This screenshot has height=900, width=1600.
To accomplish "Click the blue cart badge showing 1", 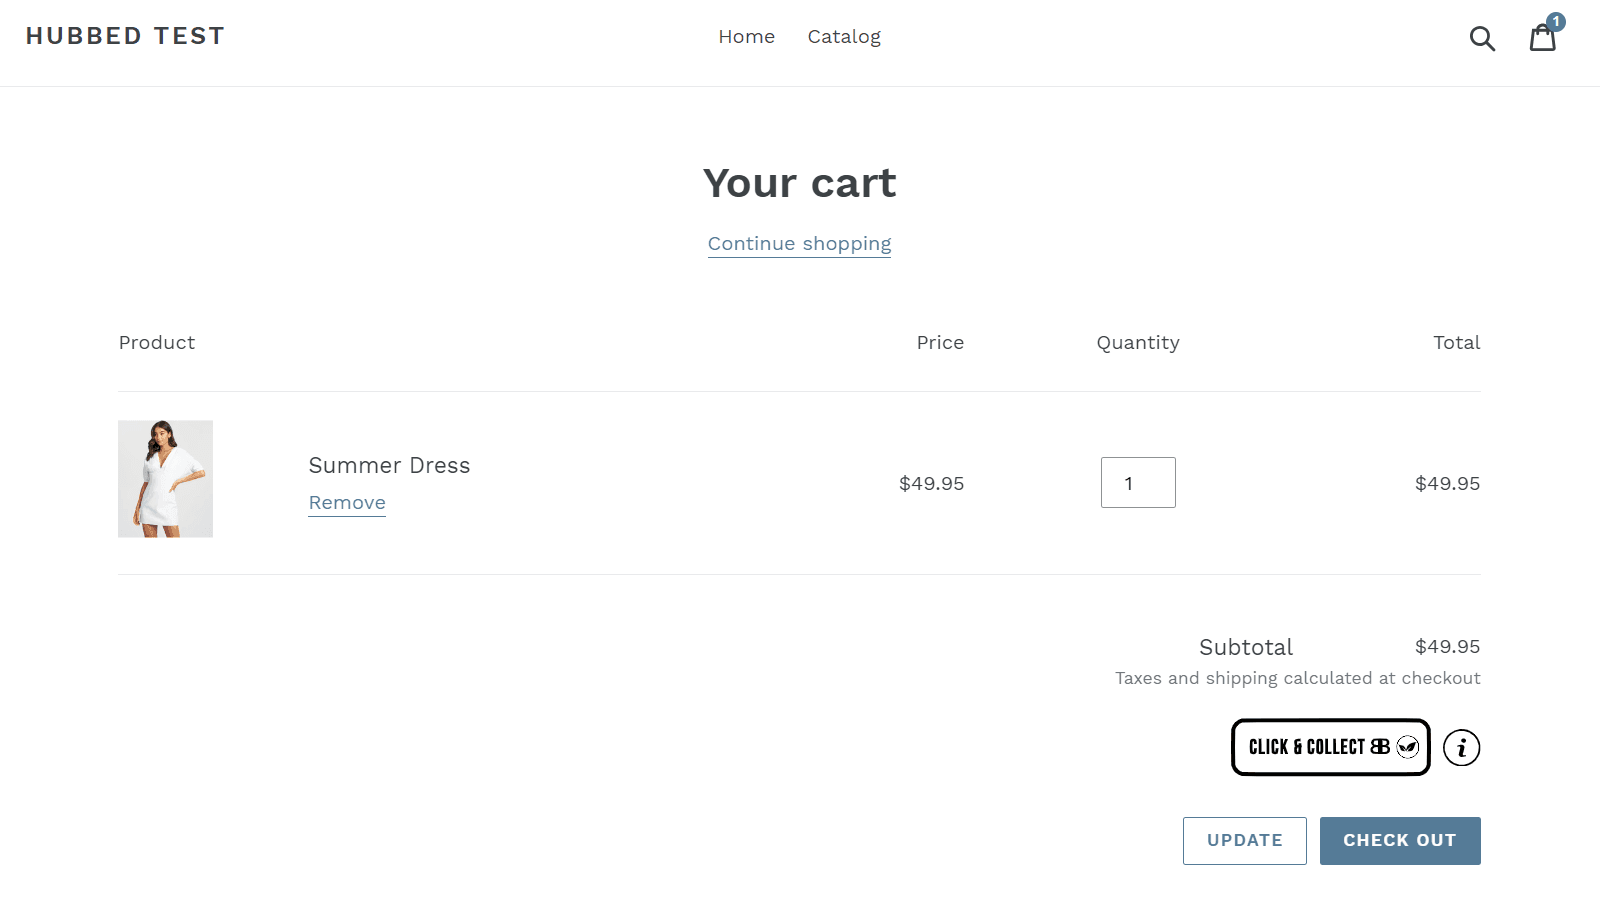I will click(1555, 20).
